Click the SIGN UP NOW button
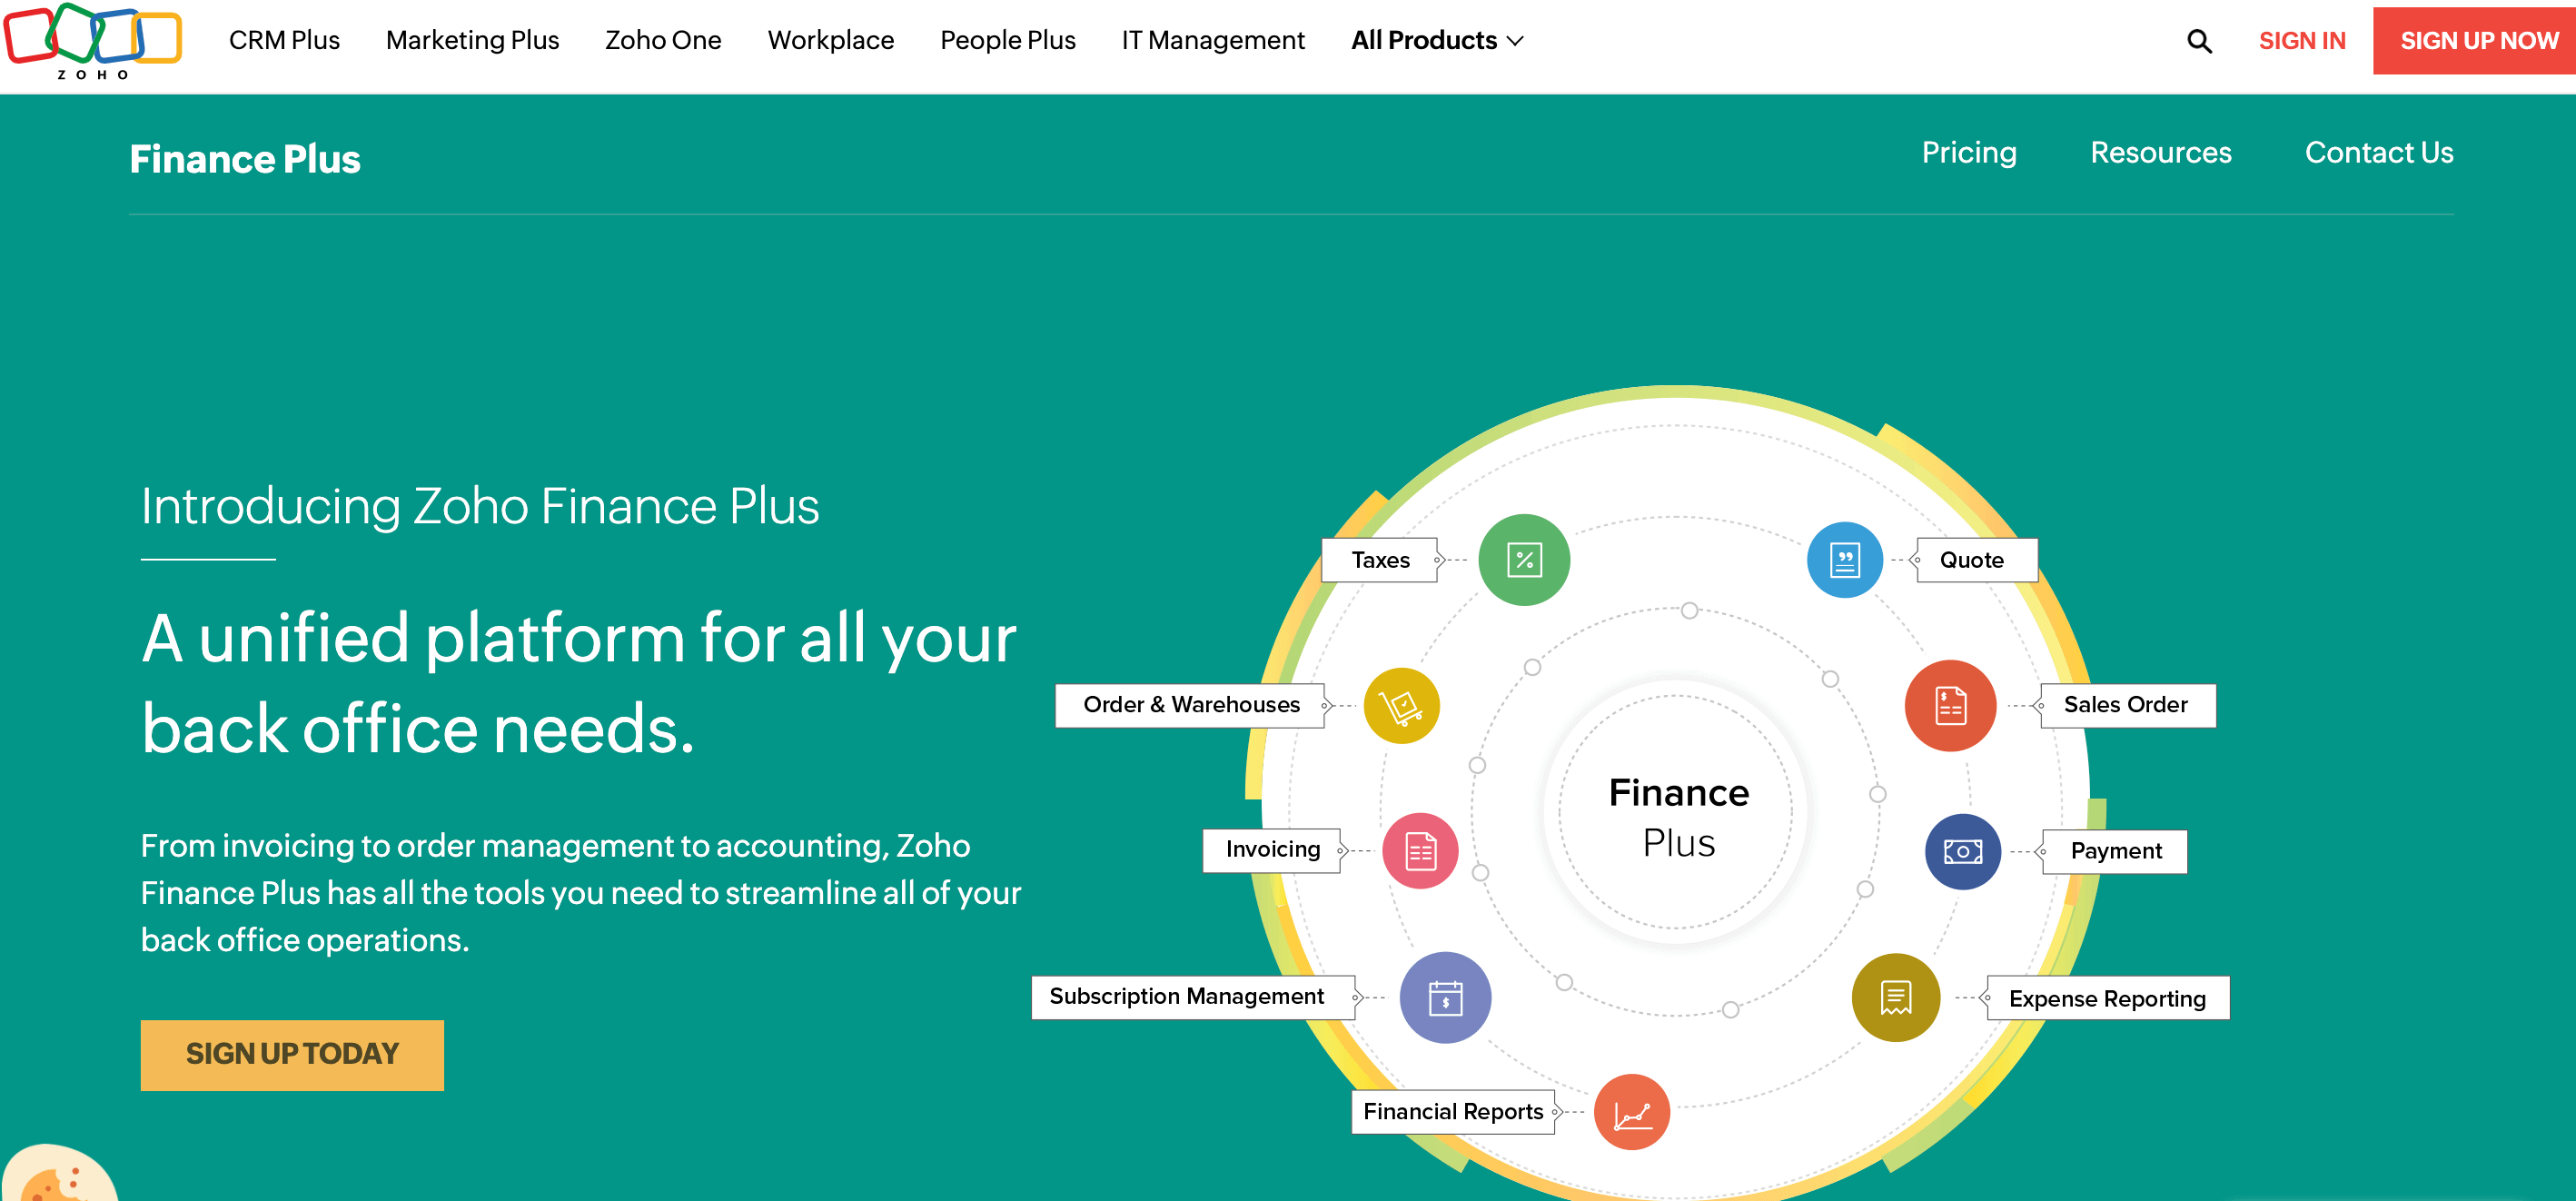Image resolution: width=2576 pixels, height=1201 pixels. pyautogui.click(x=2474, y=41)
